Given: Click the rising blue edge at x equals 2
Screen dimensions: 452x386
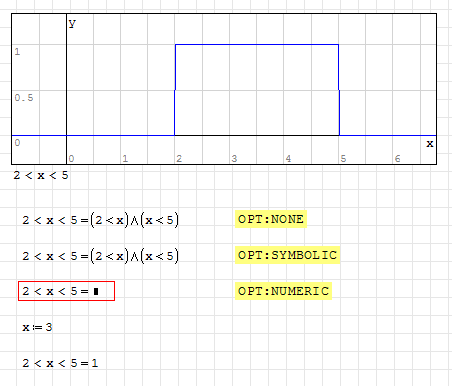Looking at the screenshot, I should 175,90.
